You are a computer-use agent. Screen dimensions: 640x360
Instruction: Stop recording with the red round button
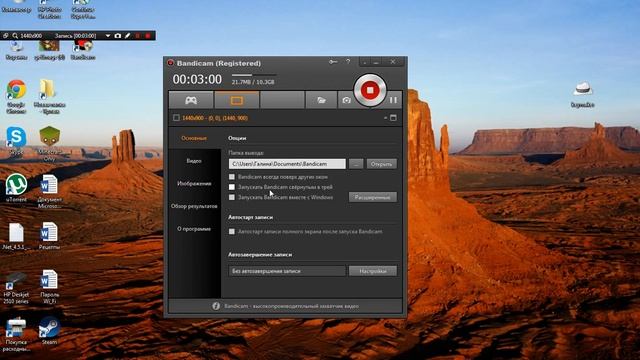[370, 90]
